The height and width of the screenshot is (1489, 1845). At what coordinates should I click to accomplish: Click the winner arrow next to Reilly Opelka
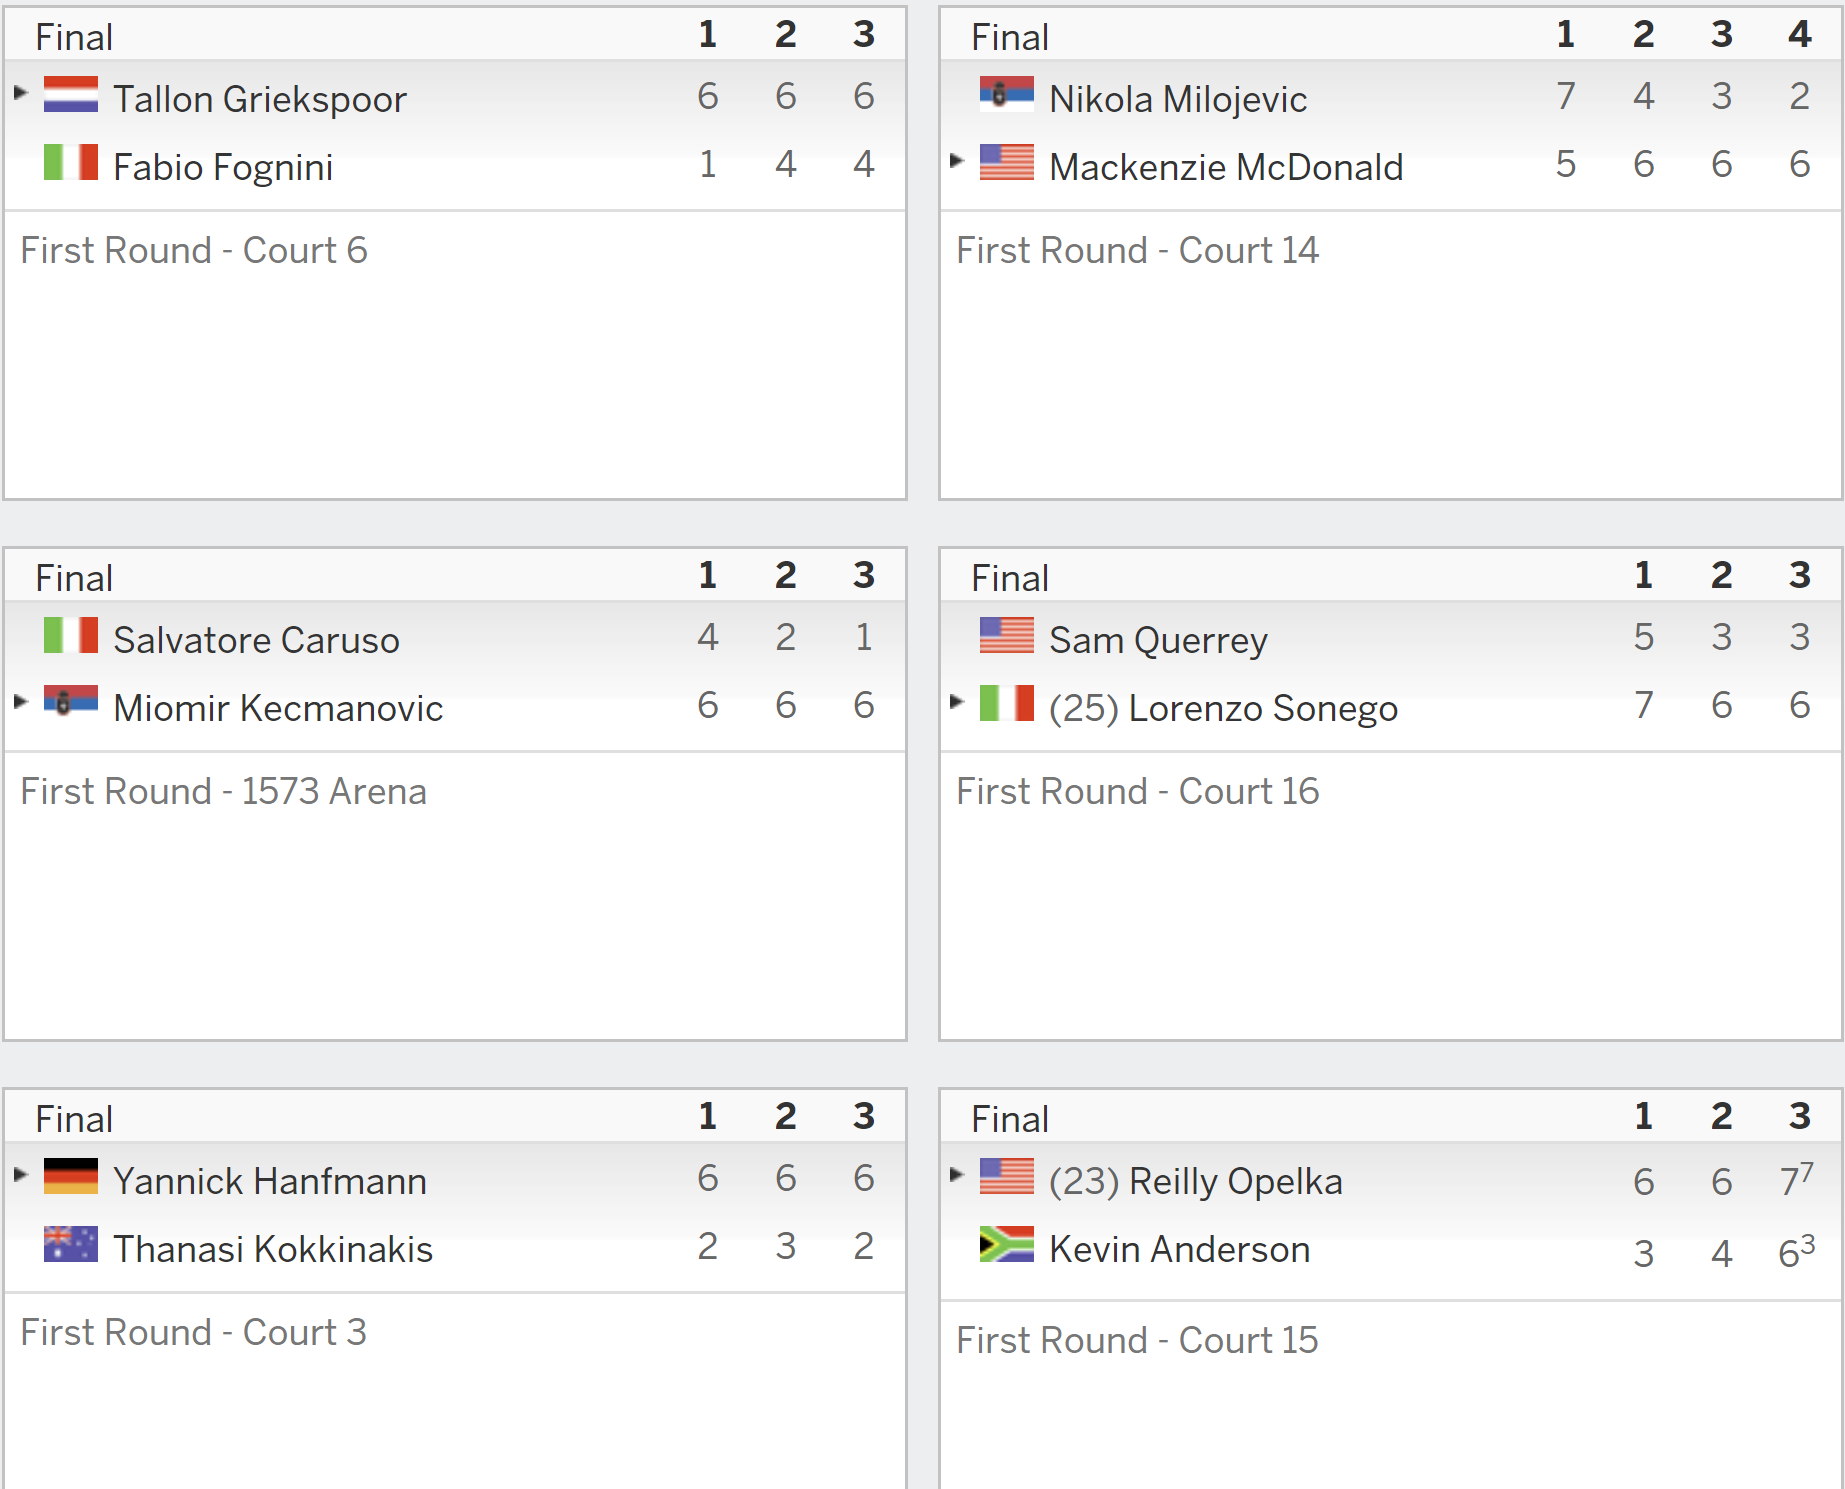tap(957, 1174)
